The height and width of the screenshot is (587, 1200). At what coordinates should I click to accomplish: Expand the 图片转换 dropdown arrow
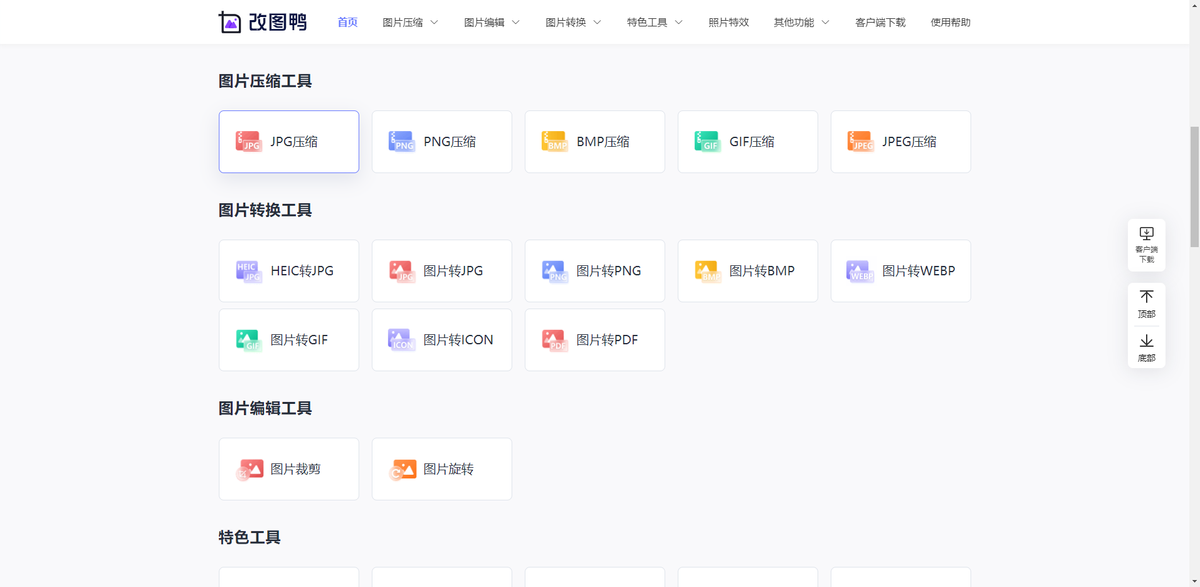597,22
